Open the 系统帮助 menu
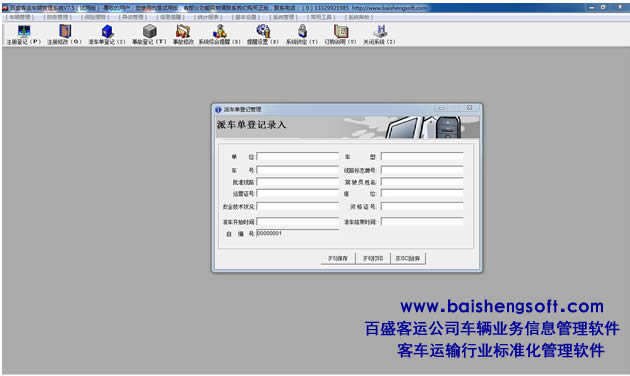 [359, 17]
